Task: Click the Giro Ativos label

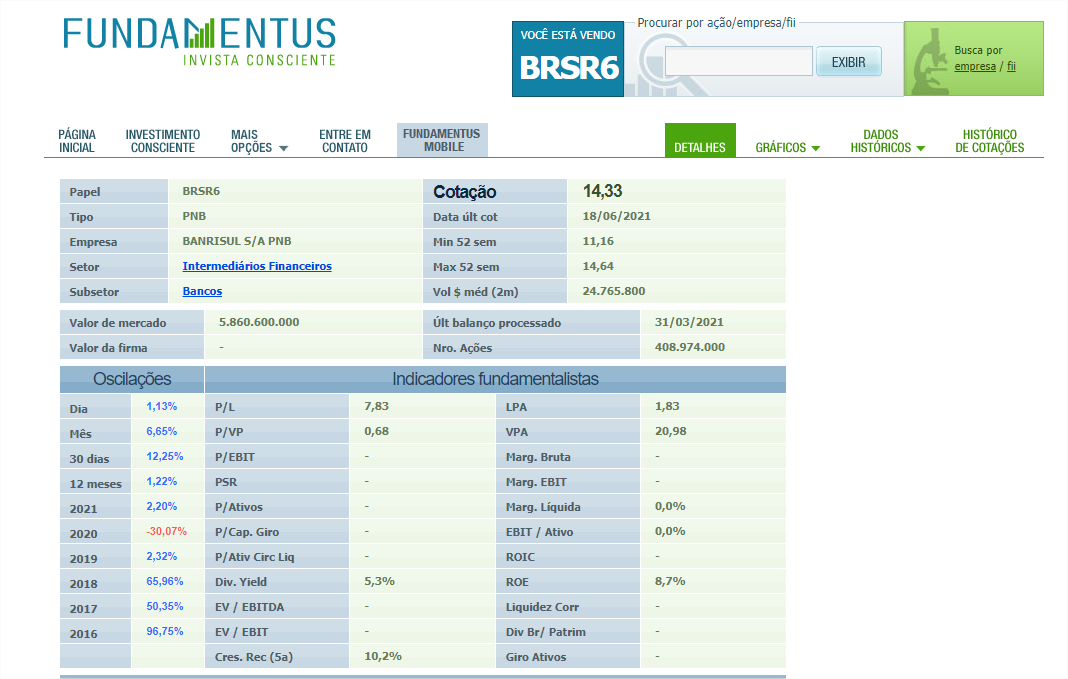Action: tap(535, 657)
